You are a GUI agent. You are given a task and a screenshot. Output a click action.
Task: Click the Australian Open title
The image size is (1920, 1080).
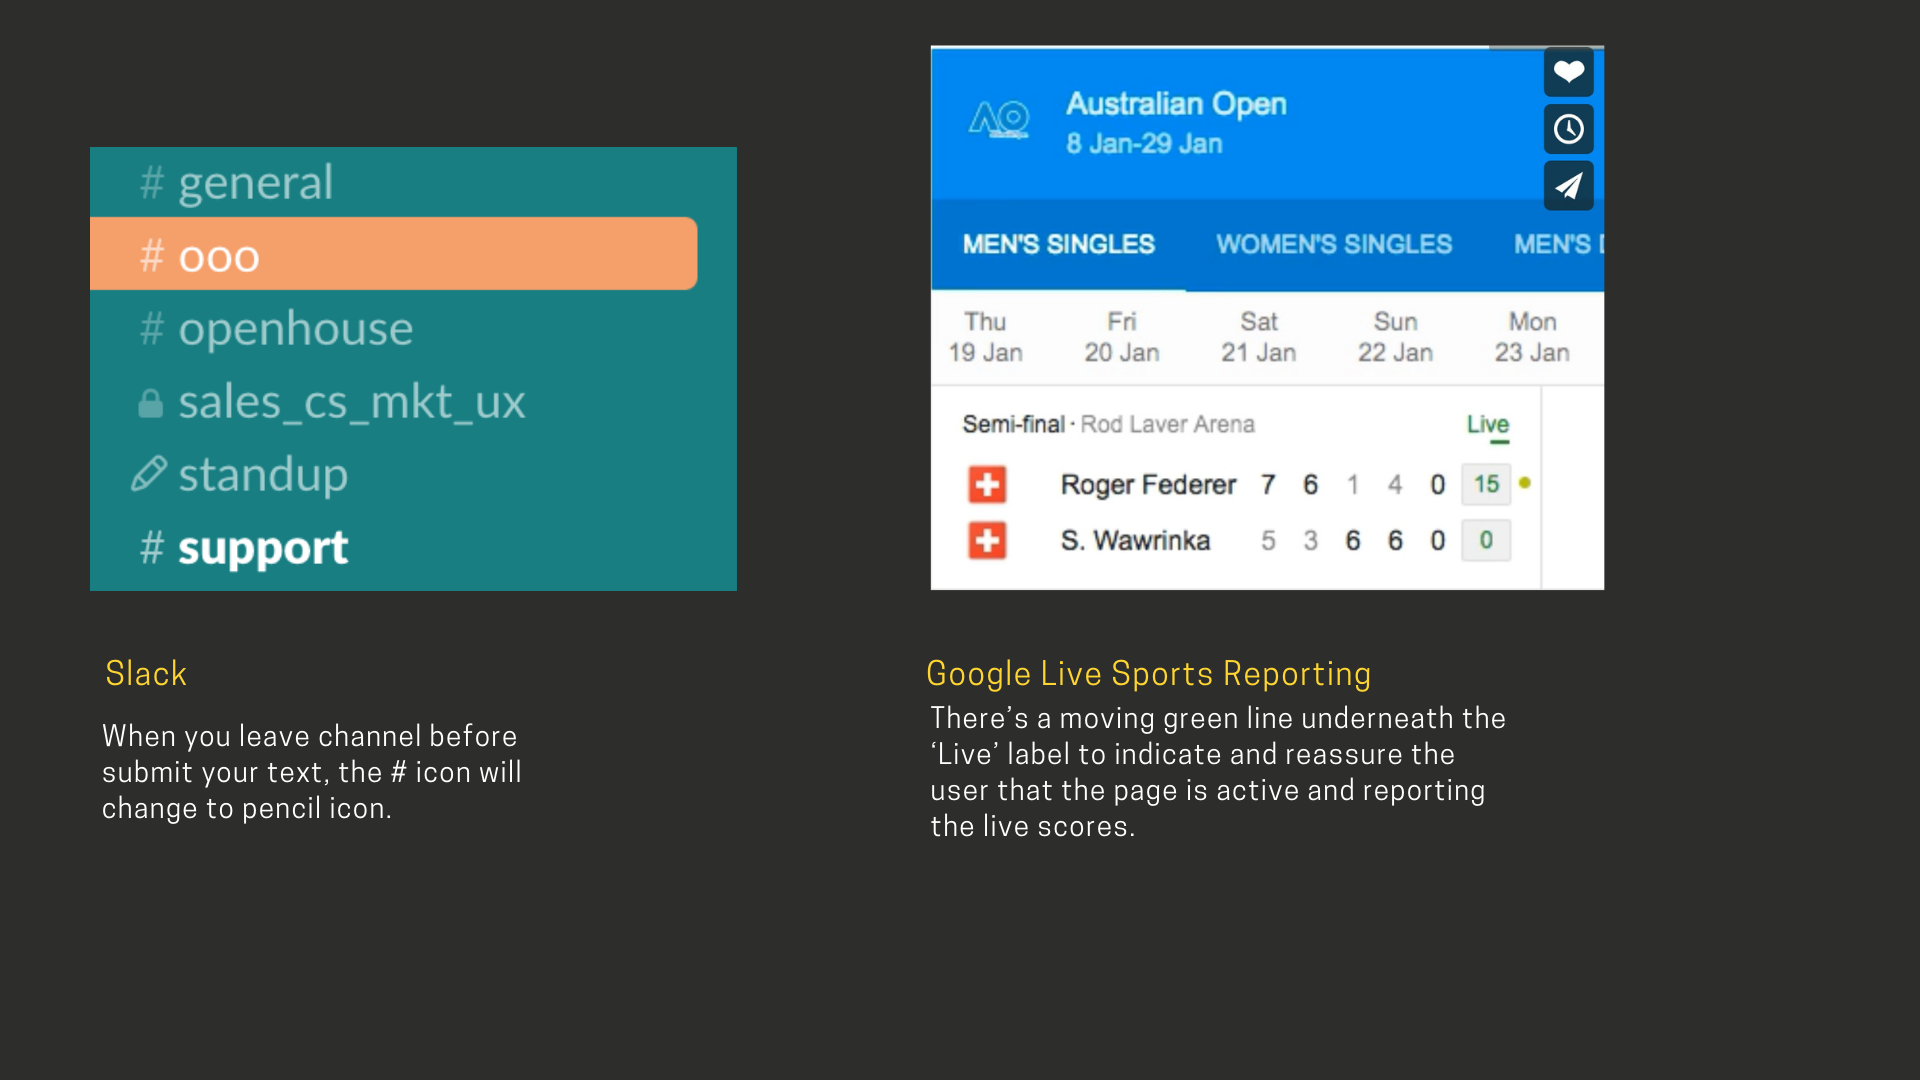coord(1176,104)
